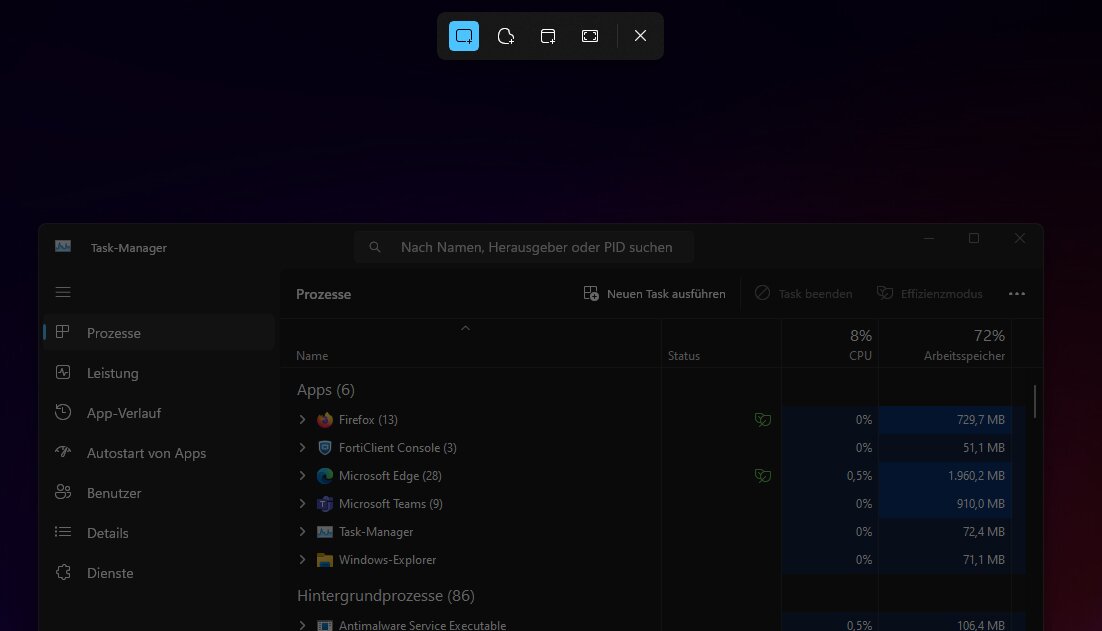
Task: Select freeform snip mode icon
Action: coord(506,36)
